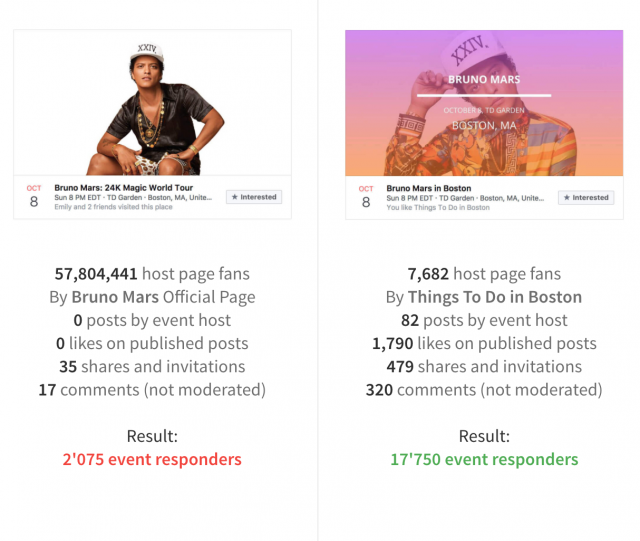This screenshot has height=541, width=640.
Task: Click the left event's Sun 8 PM EDT TD Garden line
Action: (133, 198)
